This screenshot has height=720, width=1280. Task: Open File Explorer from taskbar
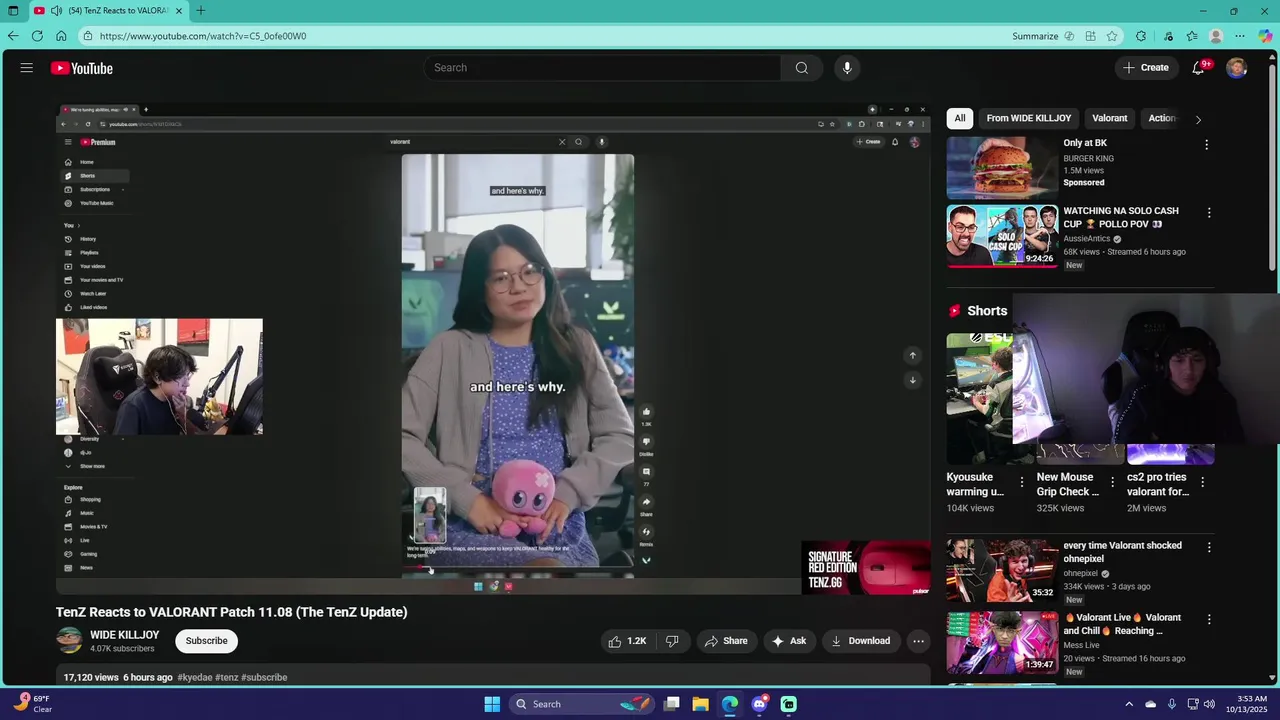[700, 704]
